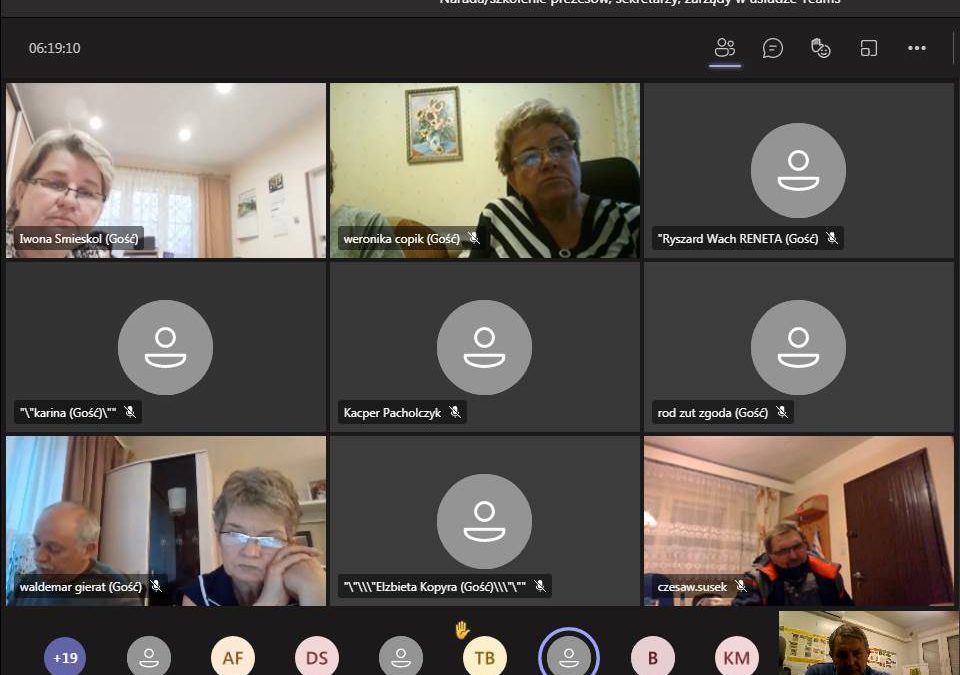Open the rooms icon in toolbar

point(869,48)
